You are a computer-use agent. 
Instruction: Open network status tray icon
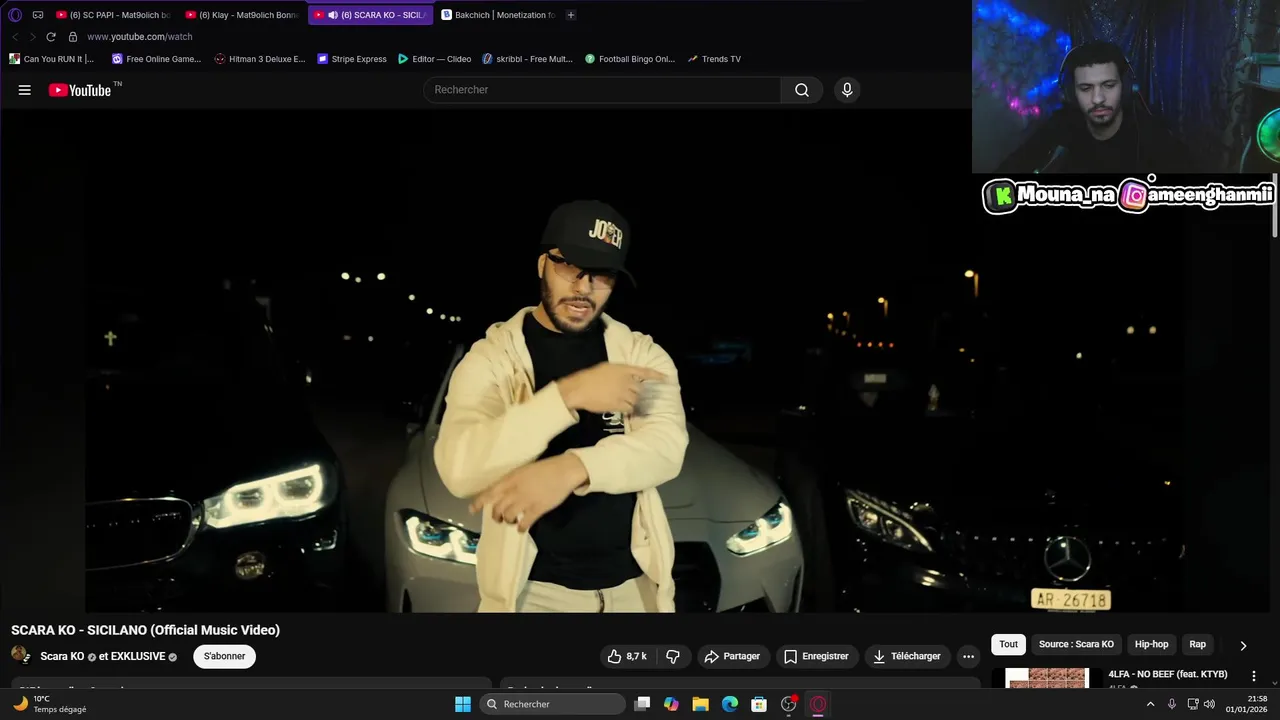pyautogui.click(x=1193, y=704)
